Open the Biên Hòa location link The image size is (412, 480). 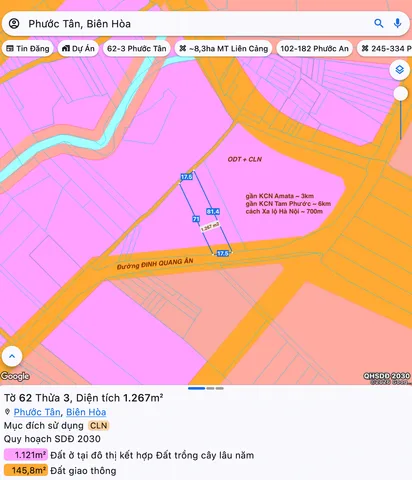[x=86, y=412]
